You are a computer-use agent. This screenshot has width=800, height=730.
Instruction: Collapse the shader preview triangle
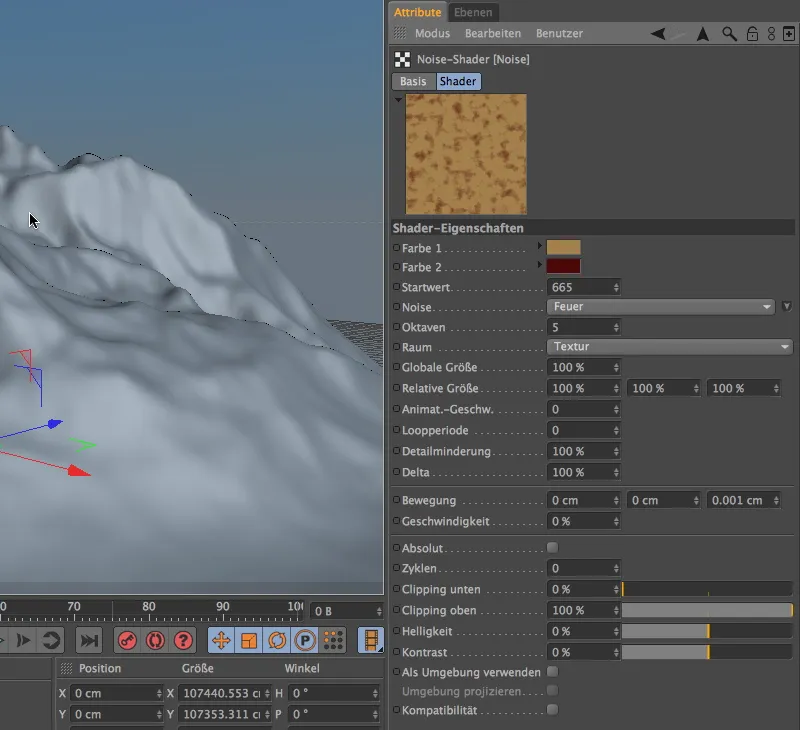click(x=398, y=100)
